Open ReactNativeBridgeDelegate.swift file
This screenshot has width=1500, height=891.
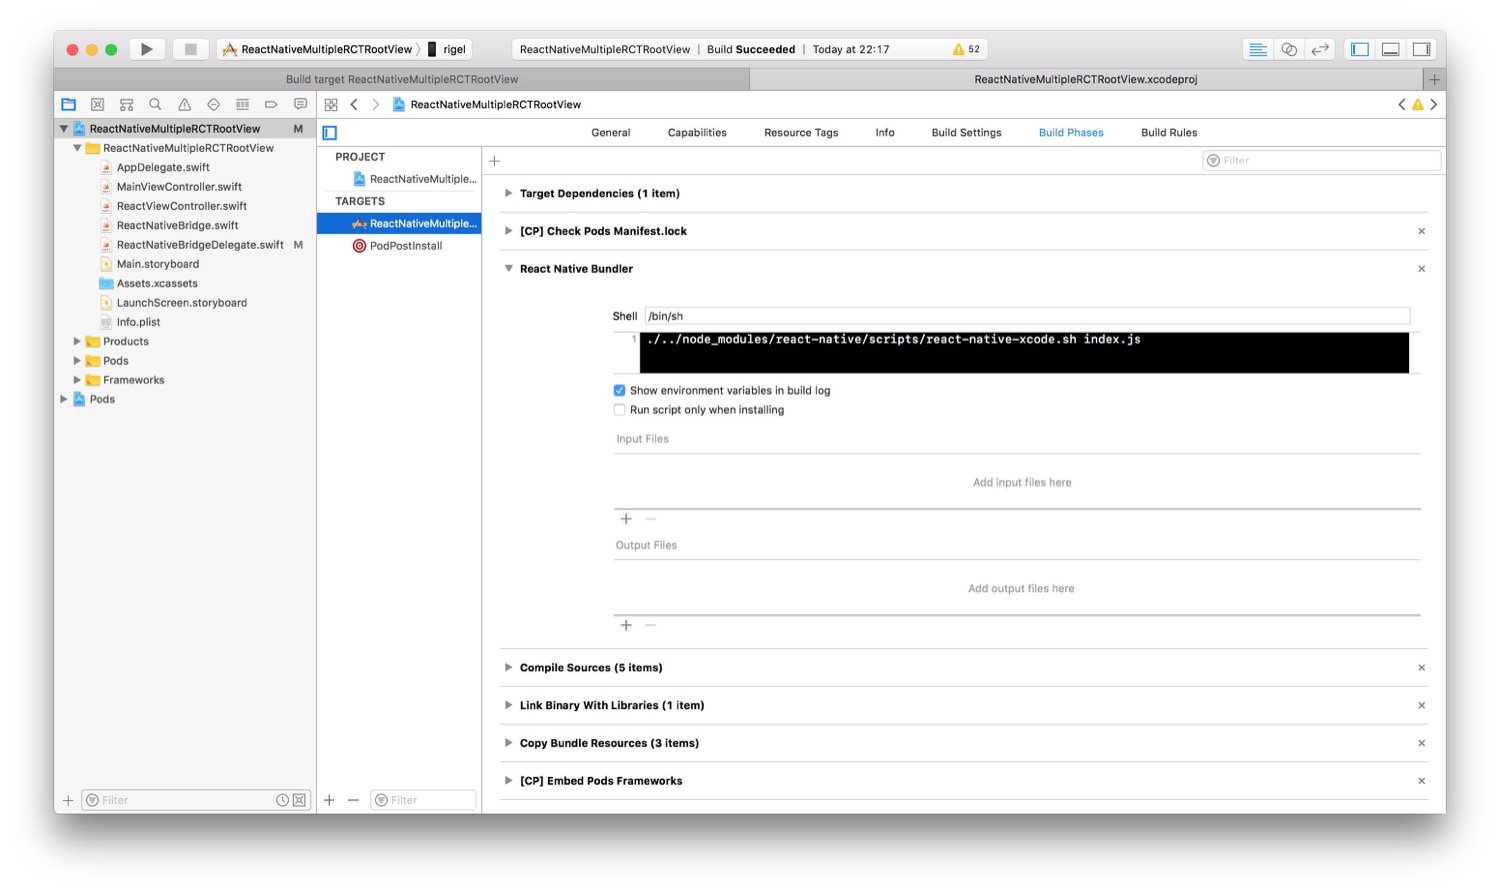[200, 245]
